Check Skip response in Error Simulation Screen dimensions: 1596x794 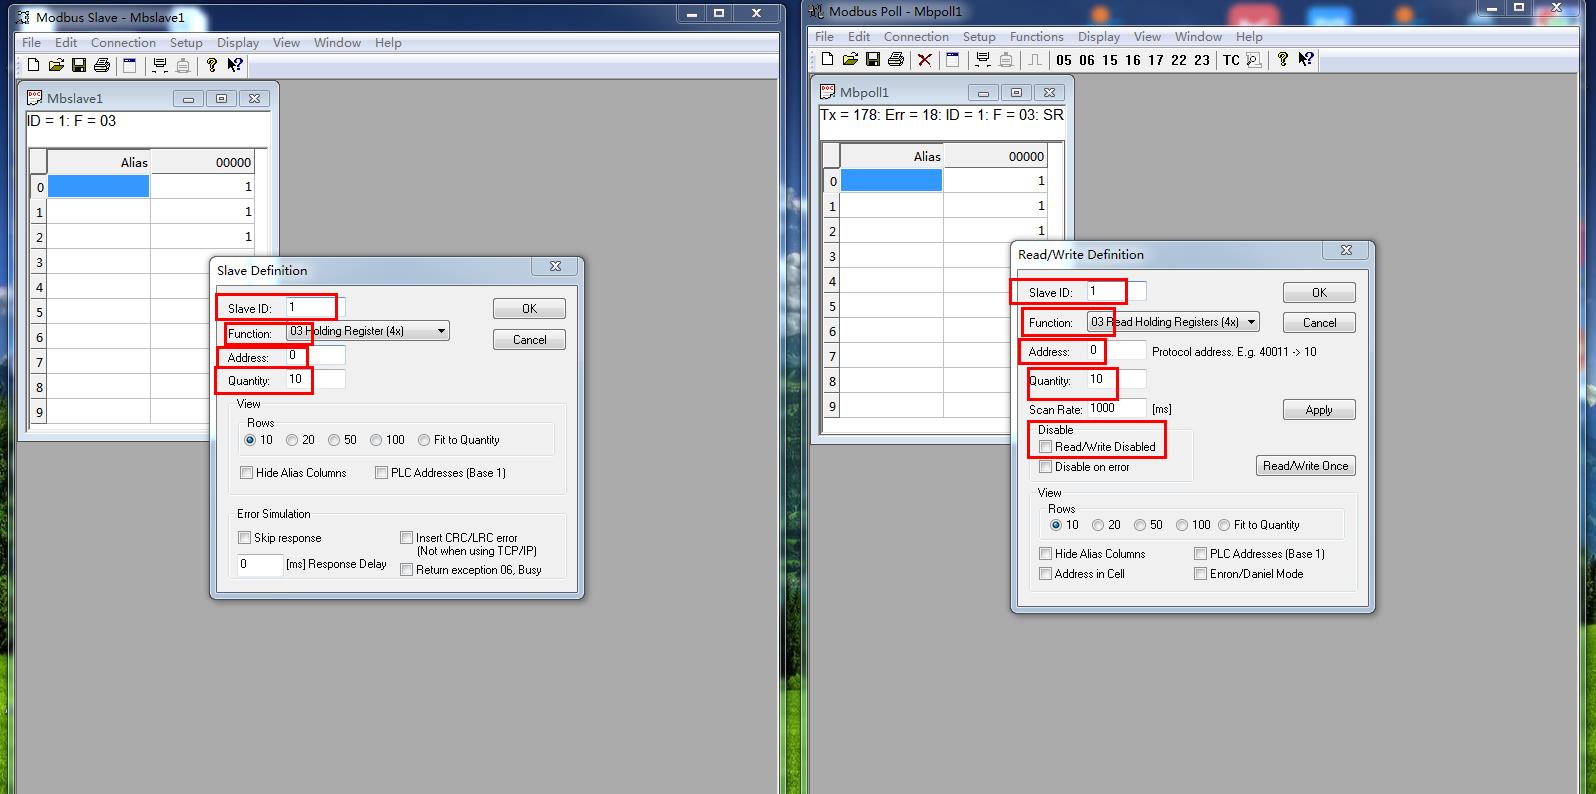(245, 538)
